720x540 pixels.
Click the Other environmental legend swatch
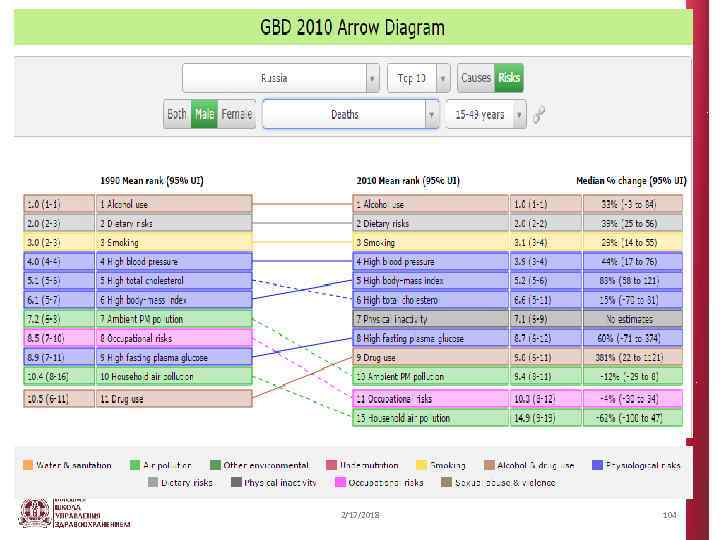click(x=215, y=465)
